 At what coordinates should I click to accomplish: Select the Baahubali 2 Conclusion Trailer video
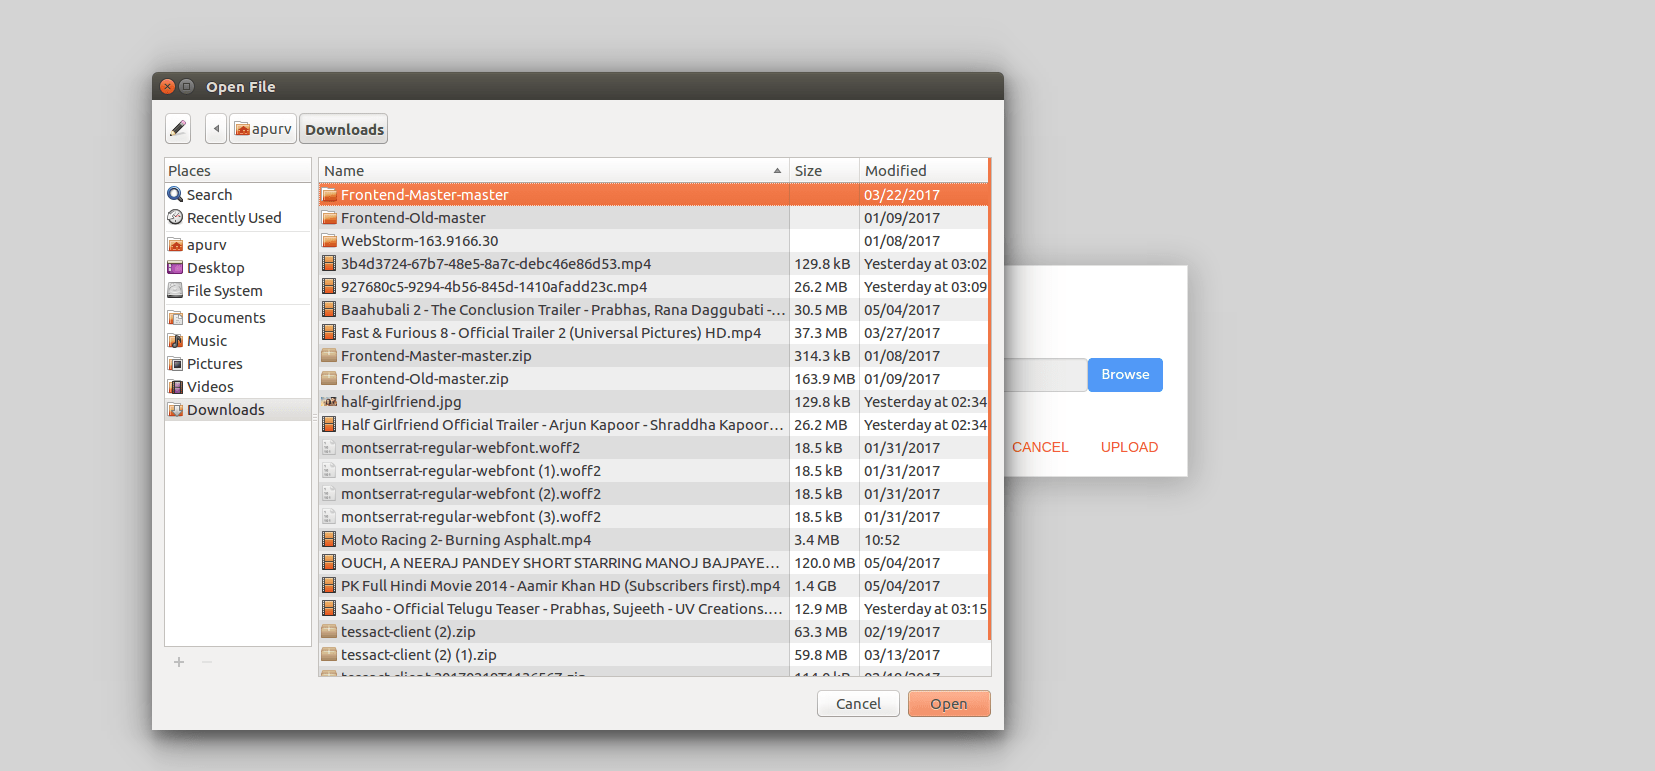[x=653, y=310]
